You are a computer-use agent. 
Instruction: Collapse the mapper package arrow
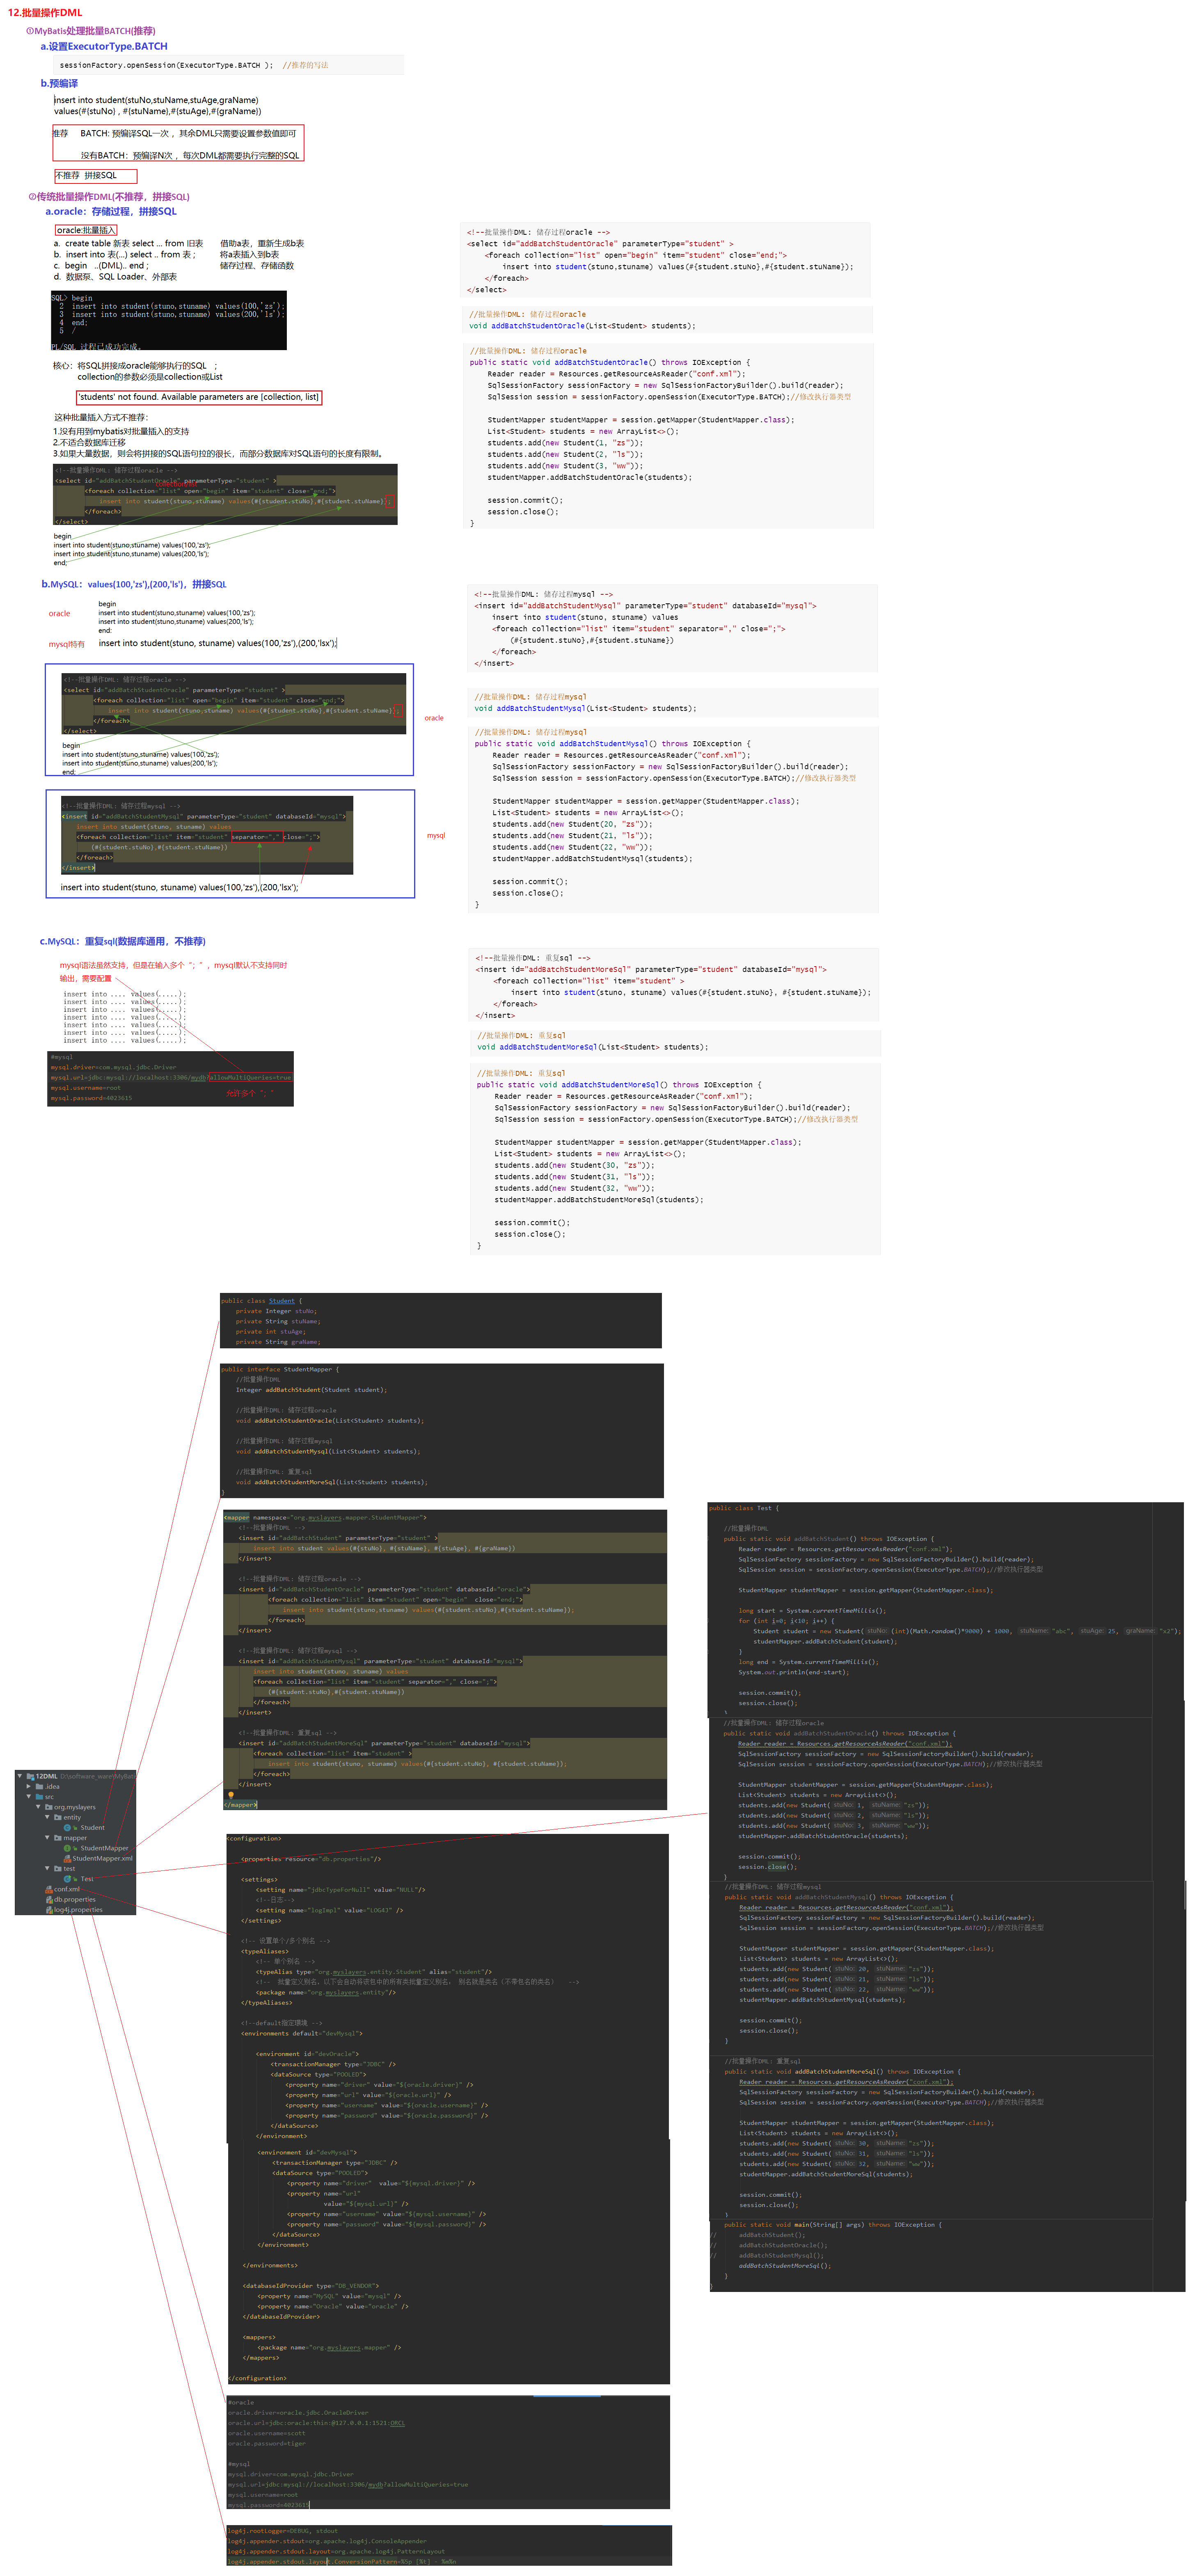[x=47, y=1837]
